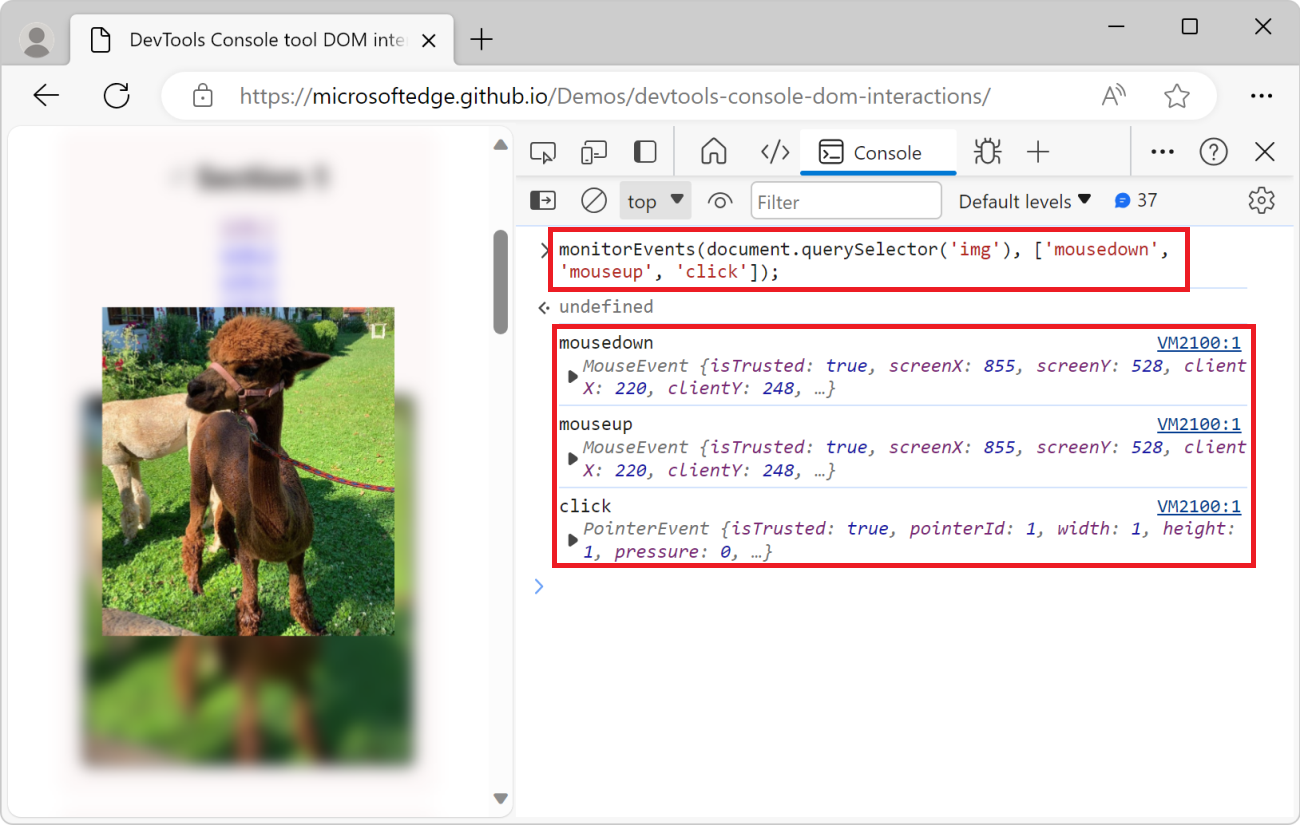The height and width of the screenshot is (825, 1300).
Task: Open the DevTools Welcome home panel
Action: (x=713, y=151)
